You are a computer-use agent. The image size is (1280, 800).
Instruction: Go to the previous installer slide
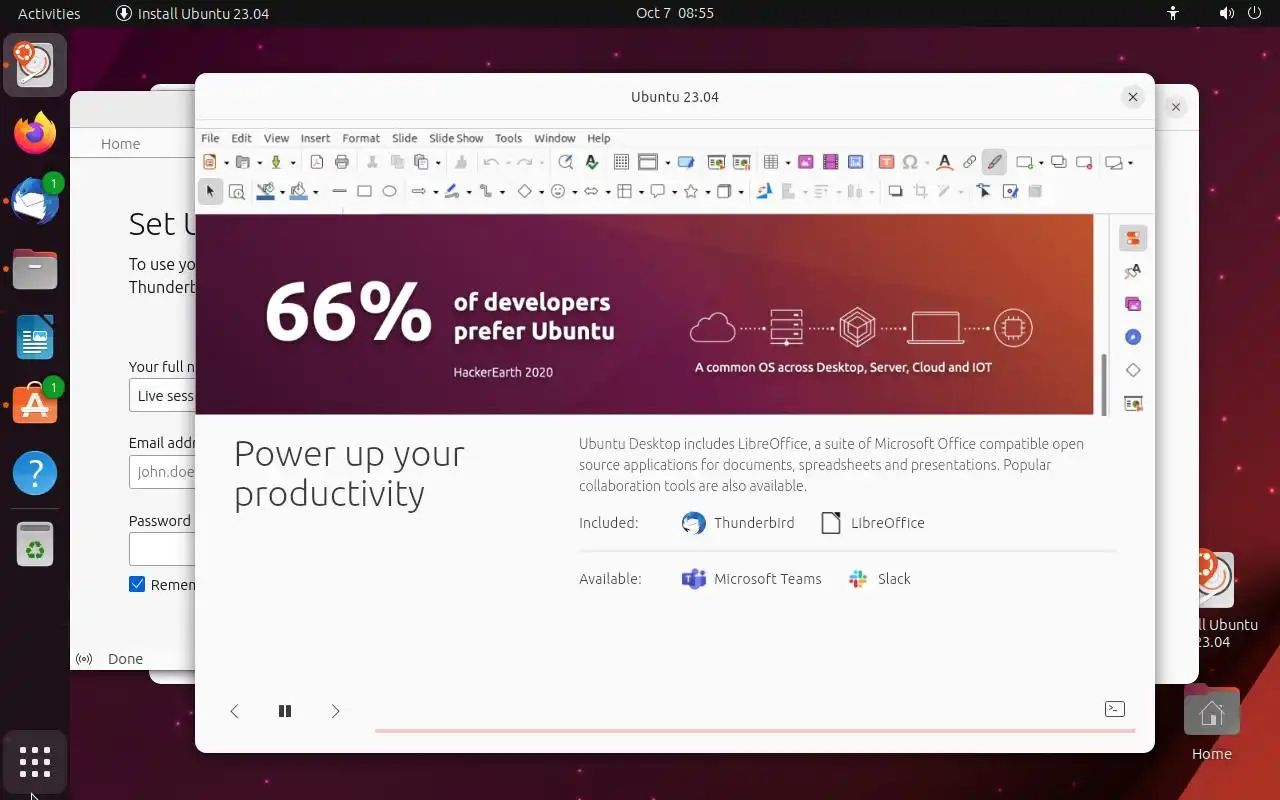click(x=234, y=711)
